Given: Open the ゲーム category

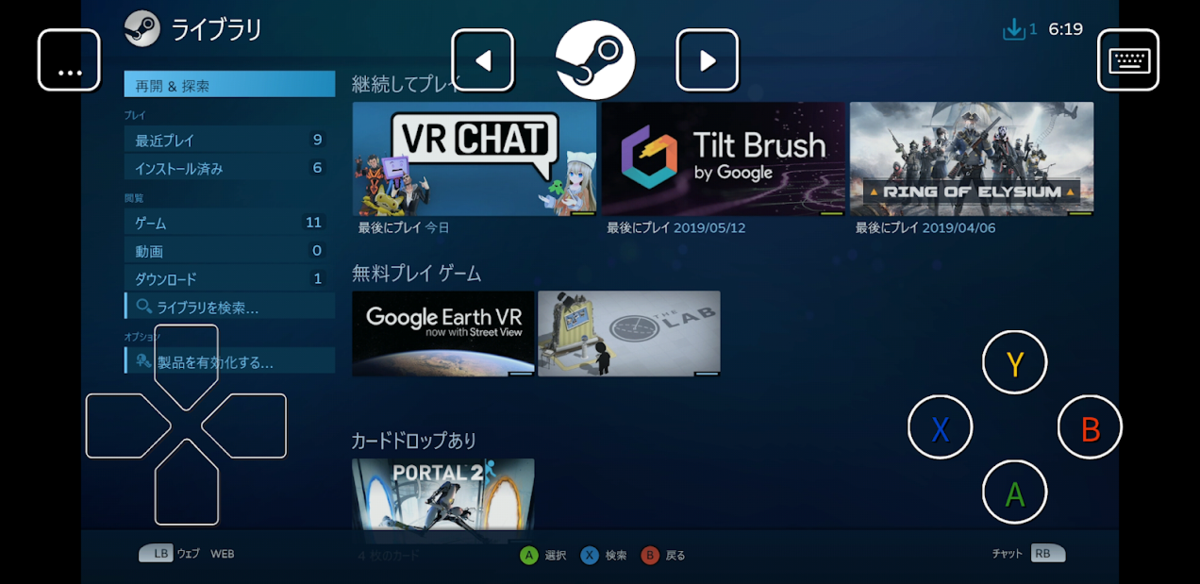Looking at the screenshot, I should click(x=229, y=223).
